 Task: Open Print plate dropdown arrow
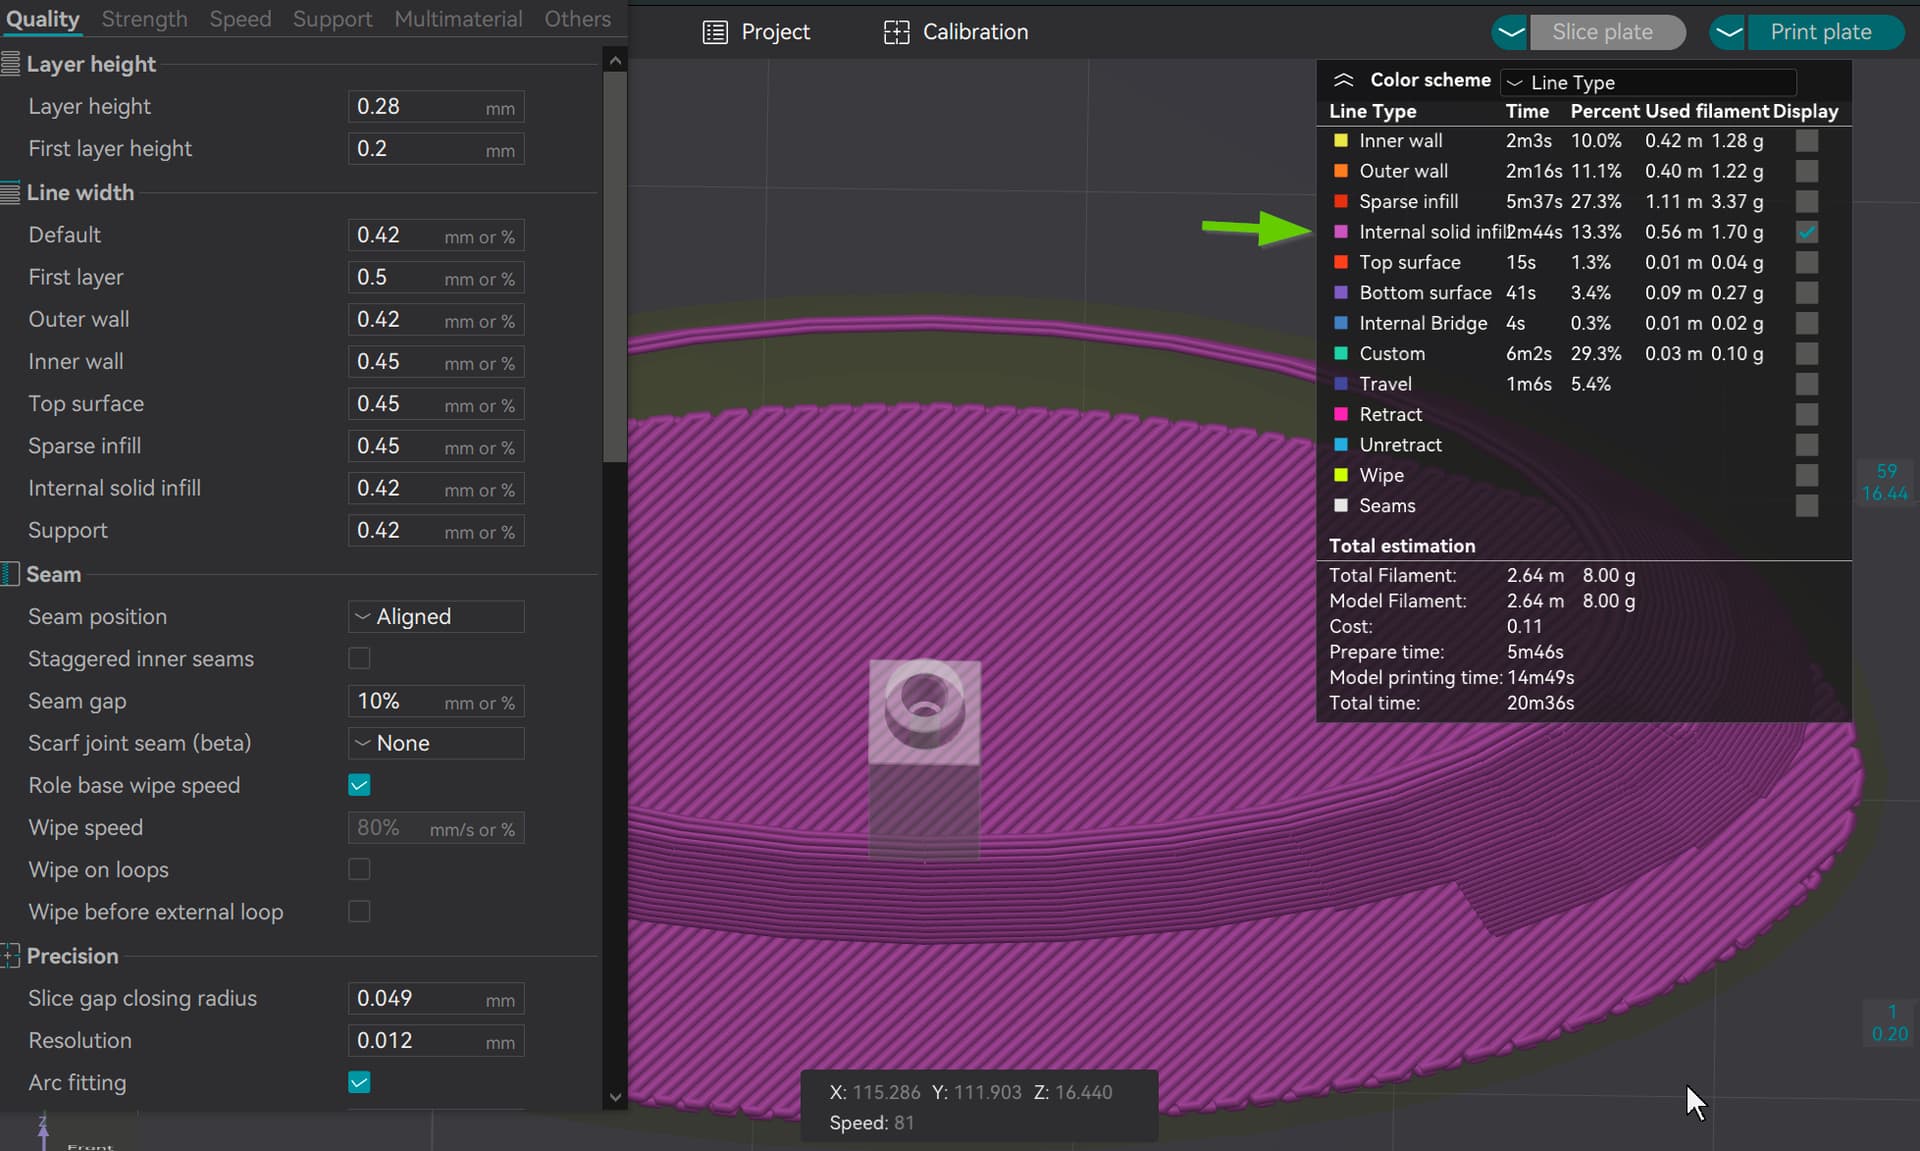click(x=1729, y=32)
